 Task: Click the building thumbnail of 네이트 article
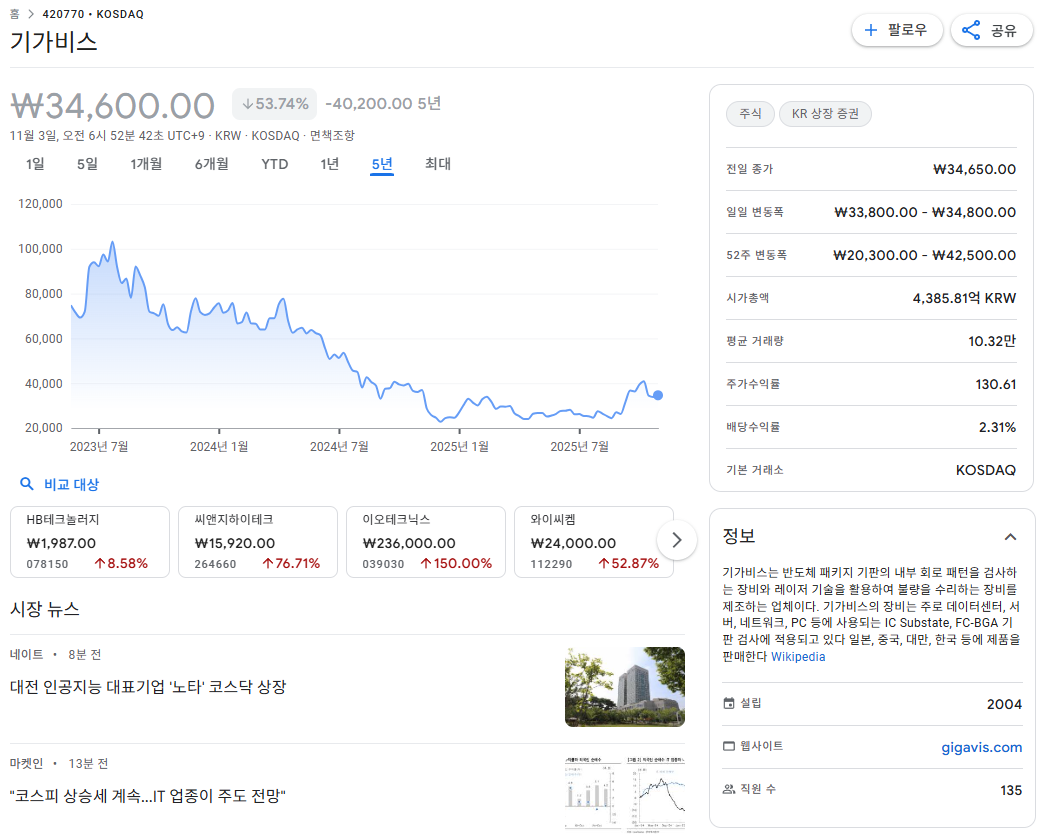625,687
